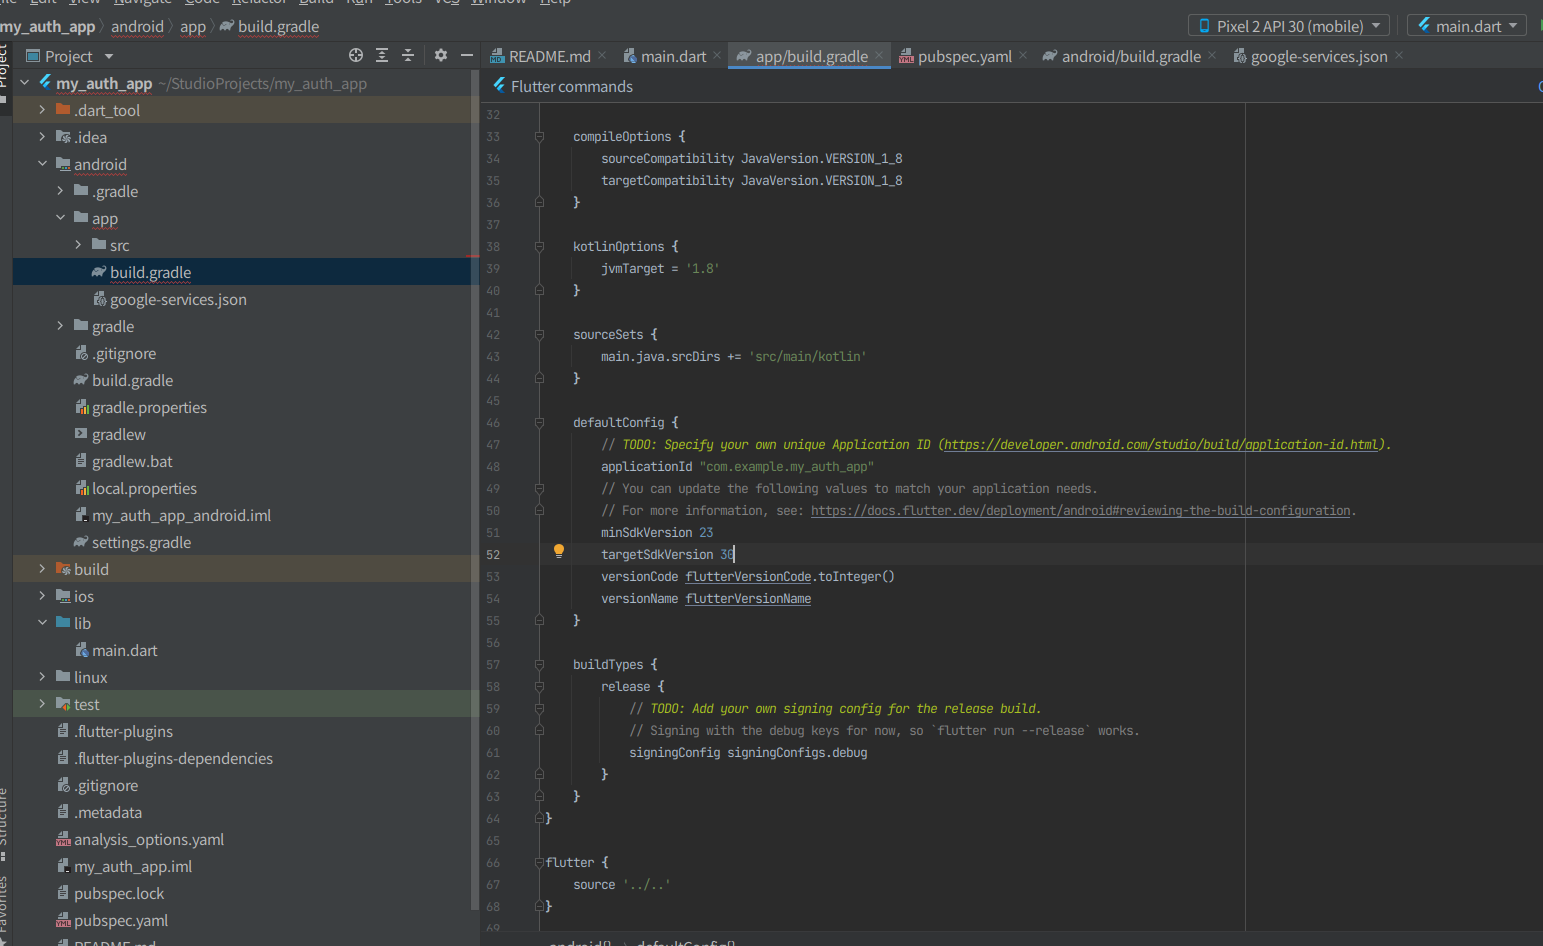Toggle code fold at compileOptions block
This screenshot has height=946, width=1543.
click(539, 137)
